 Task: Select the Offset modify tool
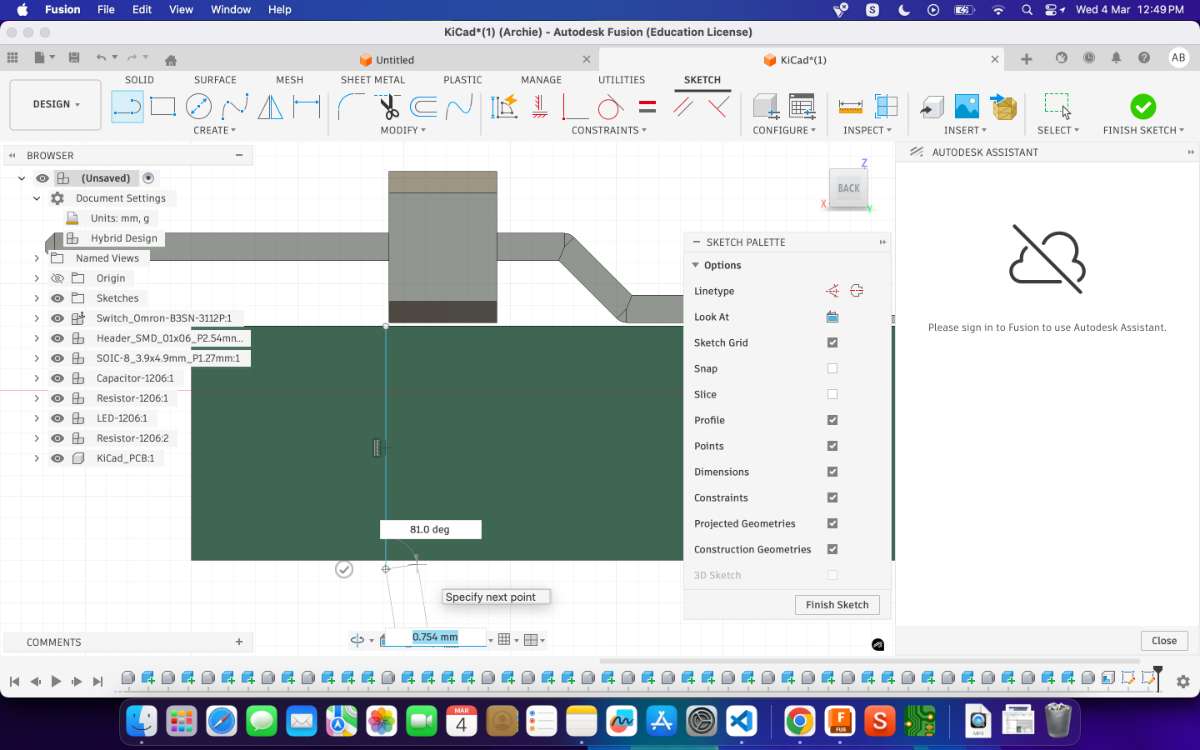pyautogui.click(x=424, y=106)
